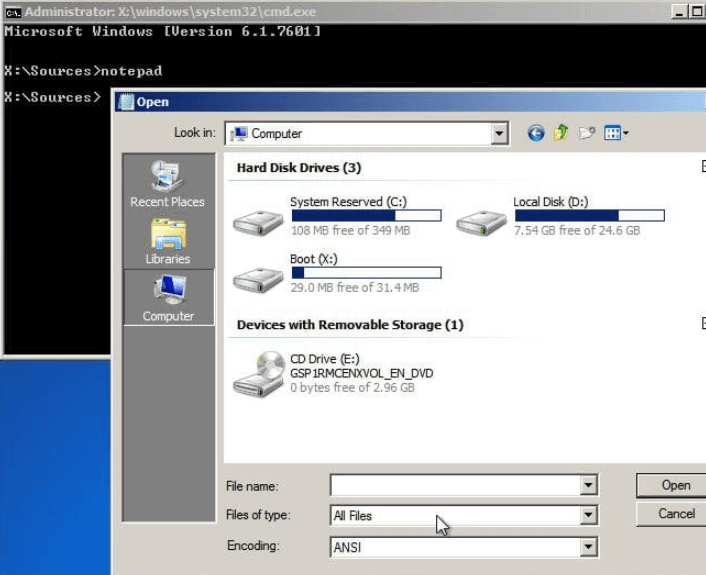The height and width of the screenshot is (575, 706).
Task: Click the "System Reserved (C:)" label
Action: [348, 202]
